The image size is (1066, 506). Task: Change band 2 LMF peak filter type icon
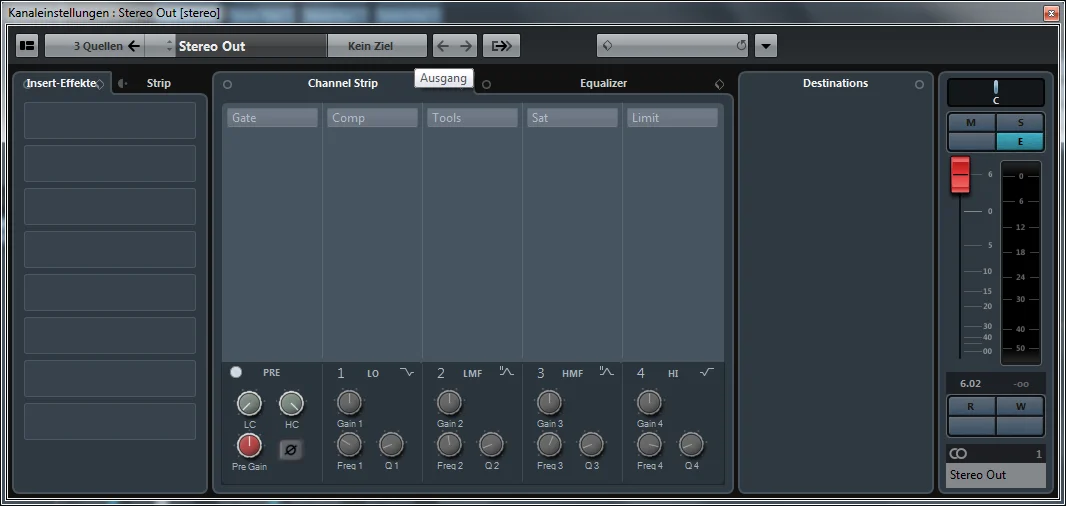(x=507, y=372)
